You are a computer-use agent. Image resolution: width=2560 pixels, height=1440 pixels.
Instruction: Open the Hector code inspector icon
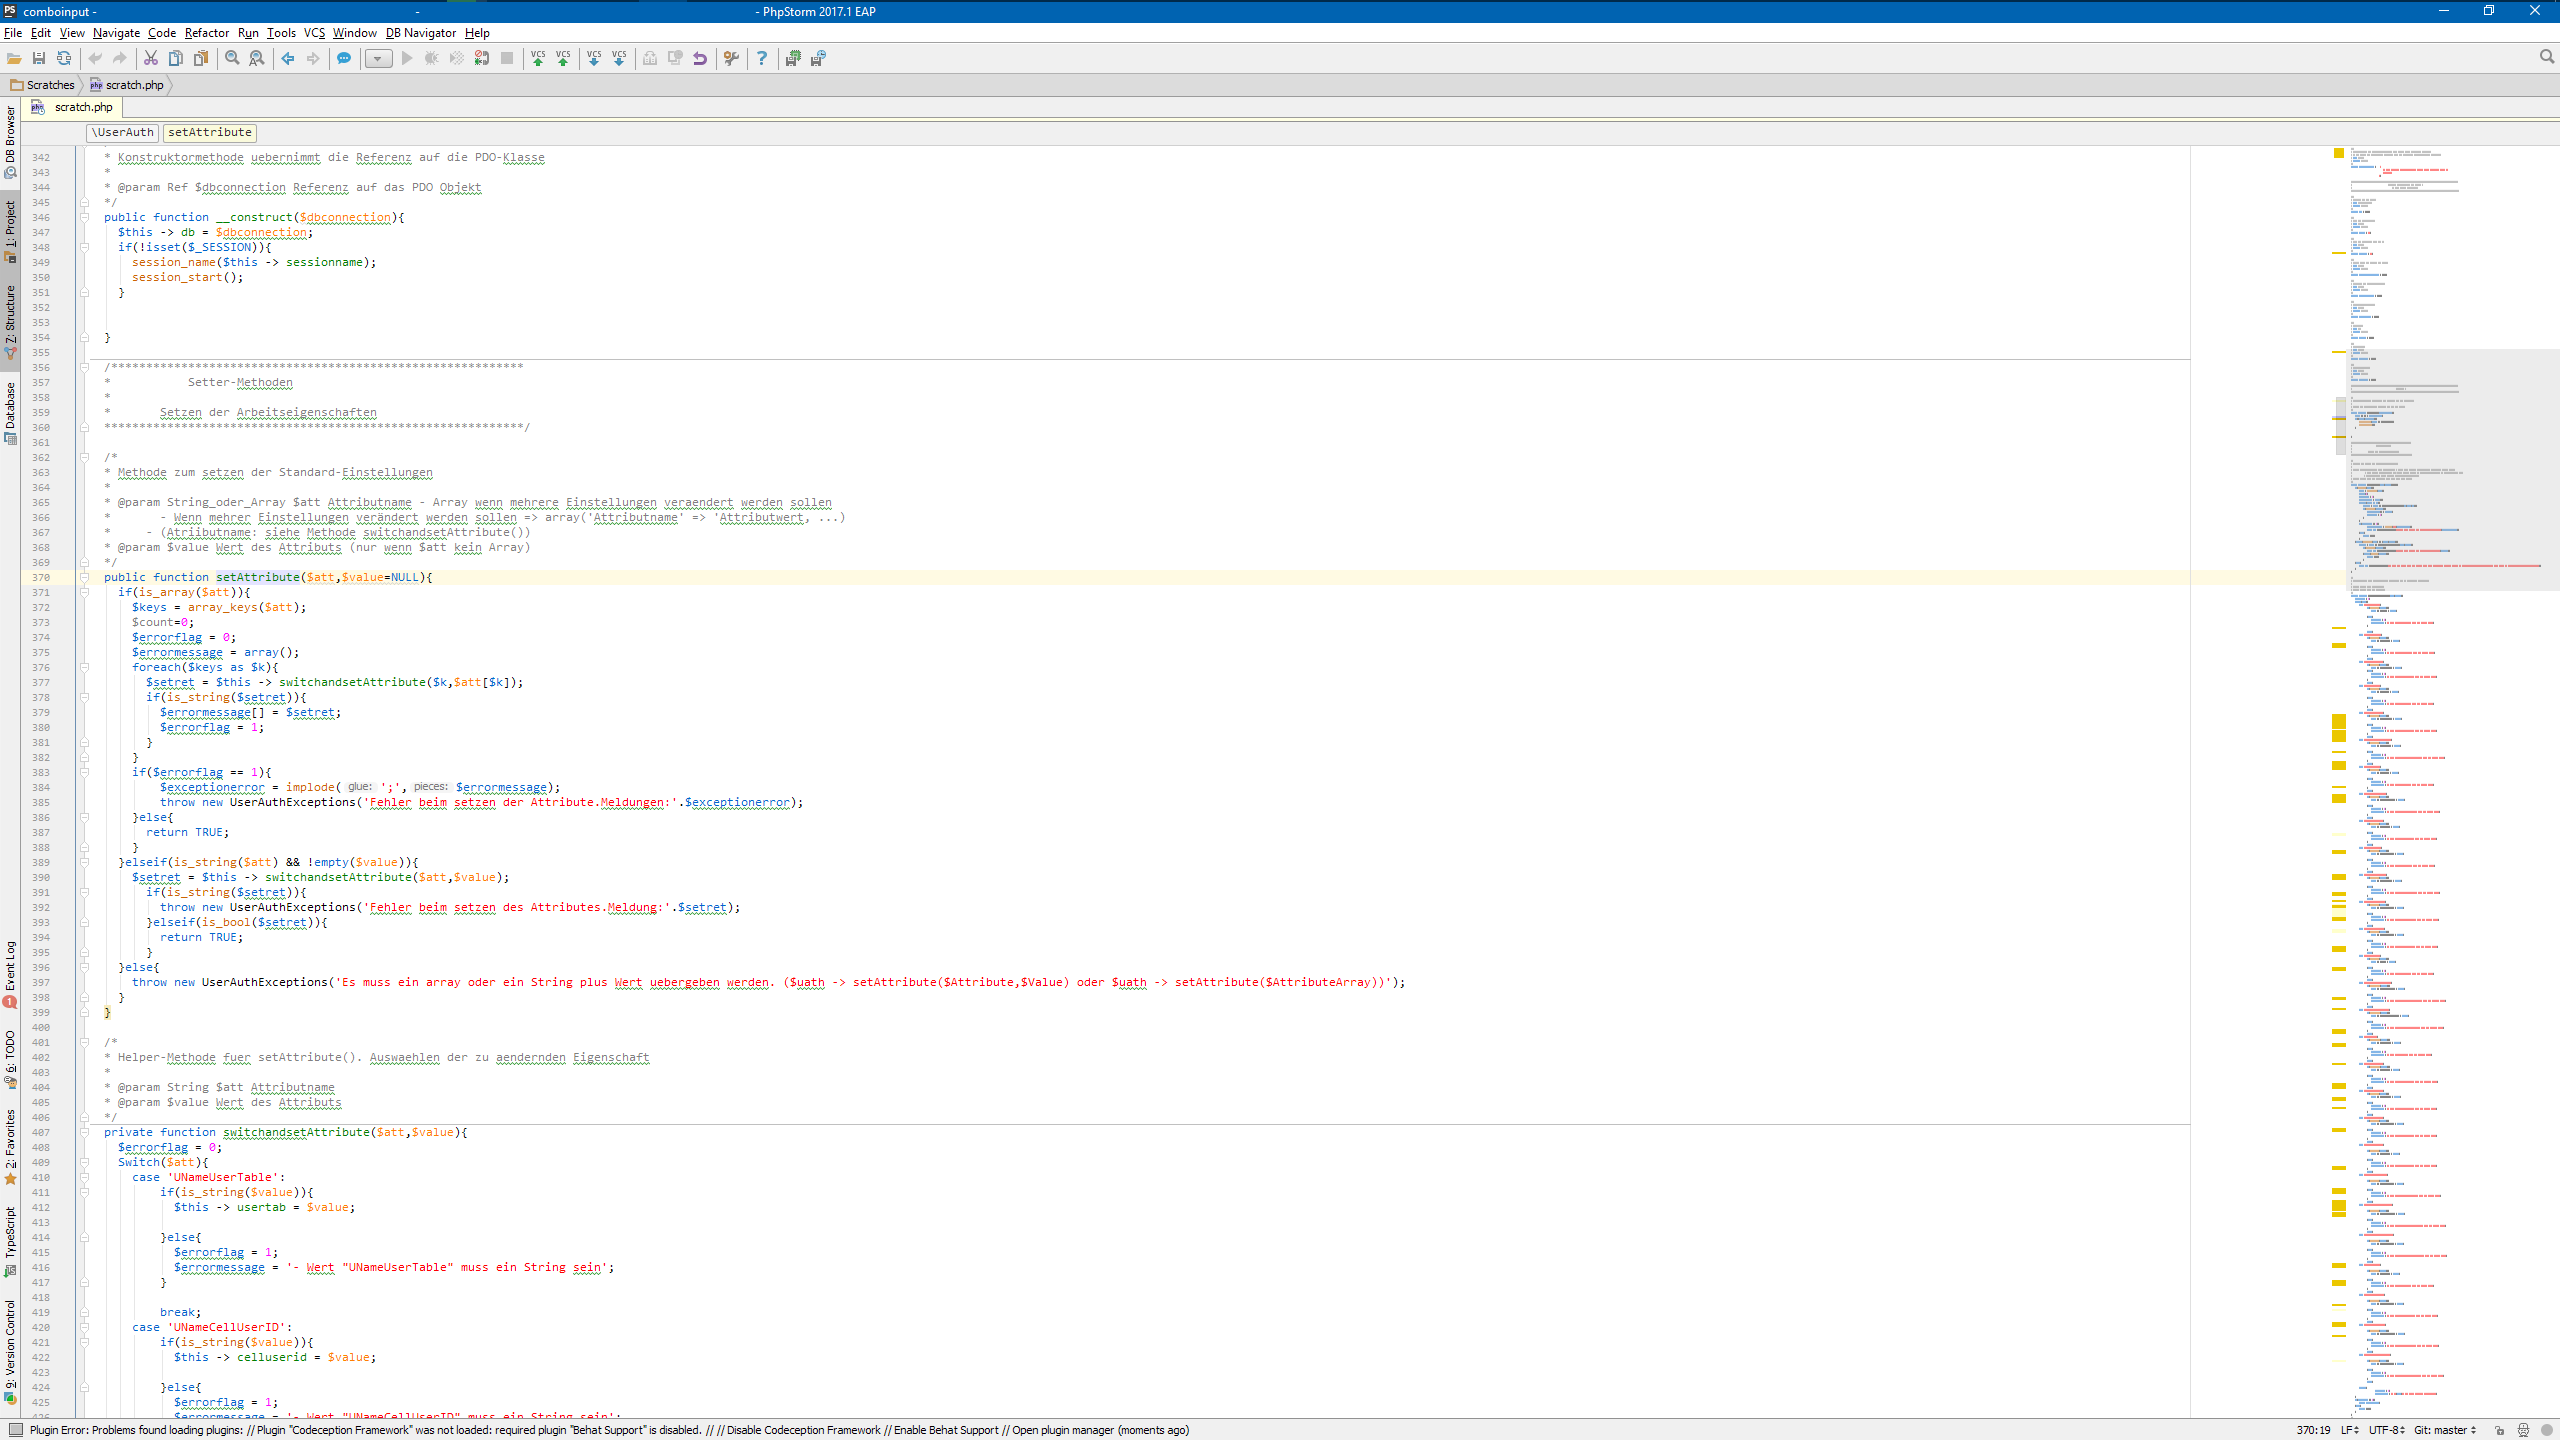pos(2523,1430)
